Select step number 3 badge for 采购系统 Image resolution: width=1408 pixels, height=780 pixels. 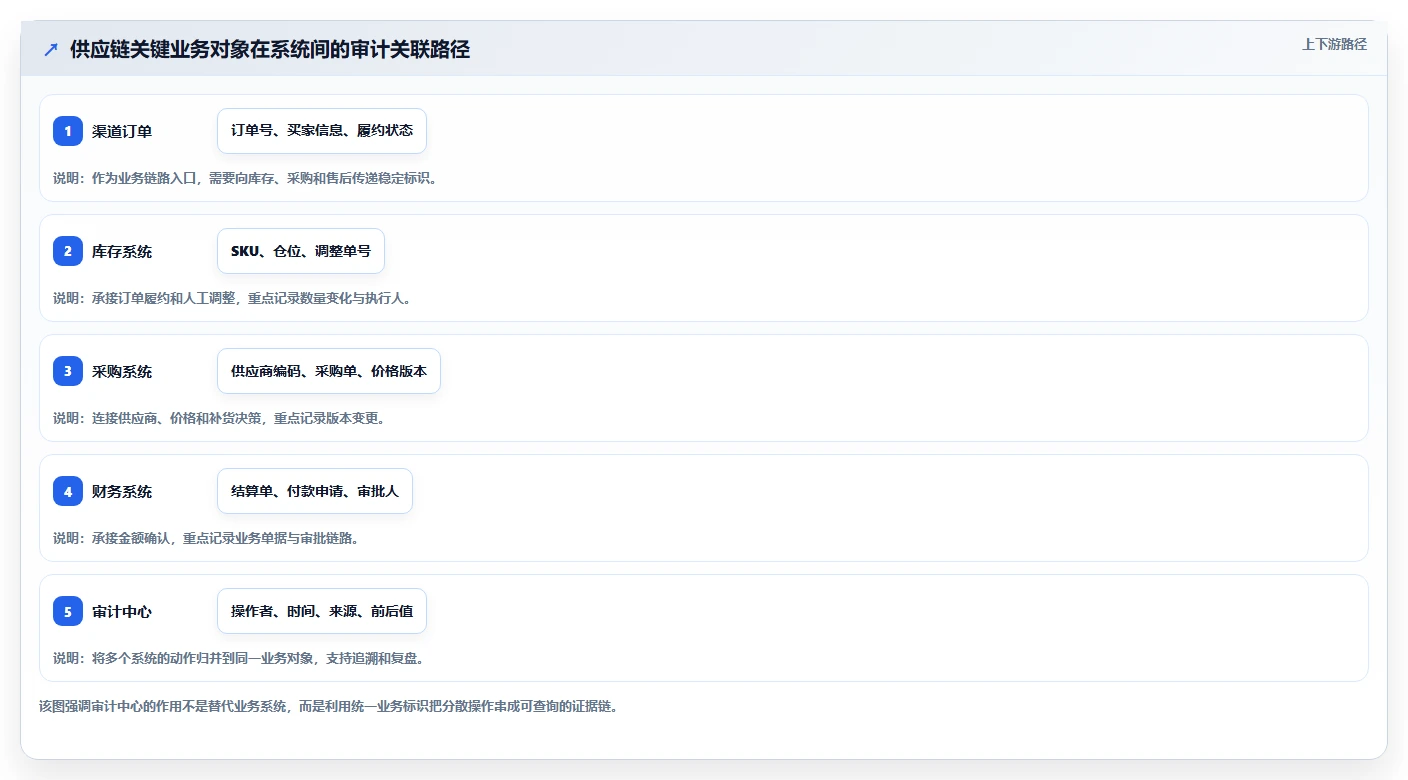[x=68, y=371]
